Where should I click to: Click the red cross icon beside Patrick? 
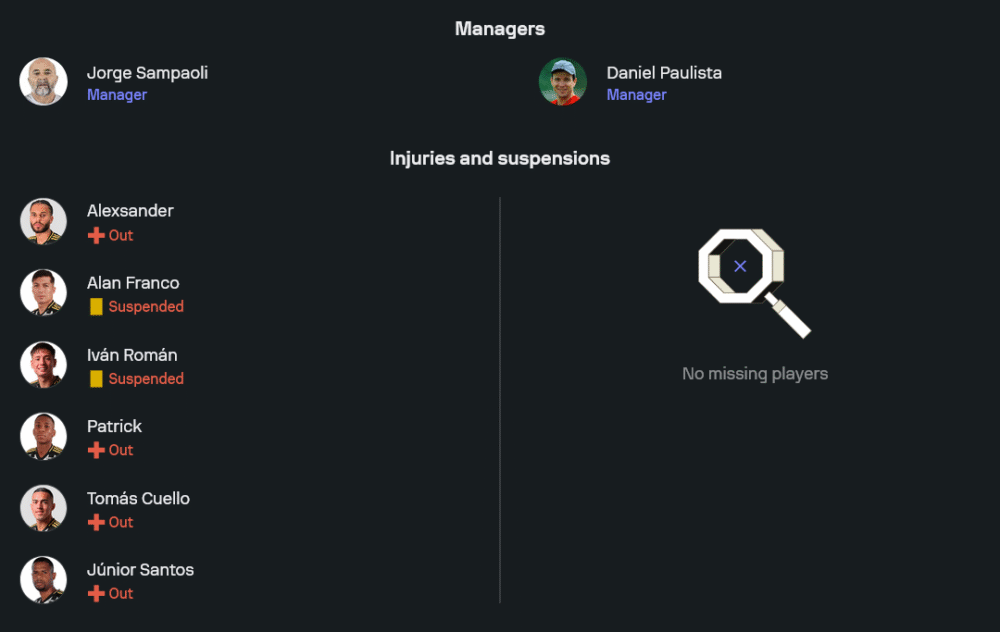[96, 450]
